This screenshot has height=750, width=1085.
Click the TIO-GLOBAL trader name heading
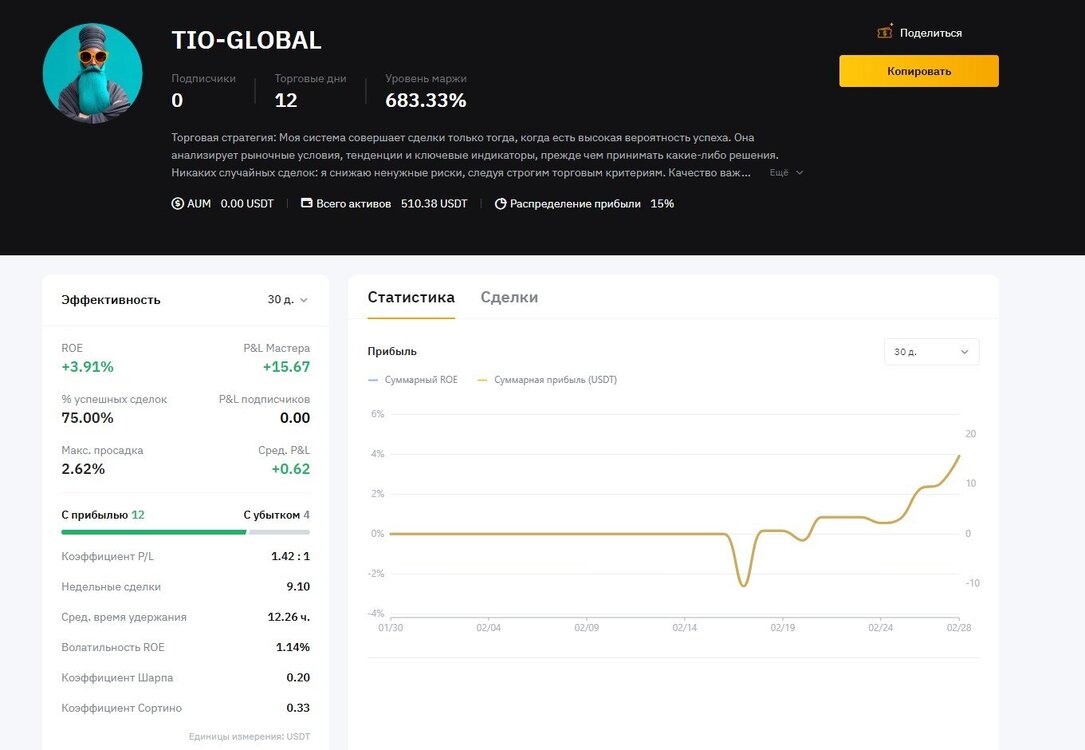(246, 40)
